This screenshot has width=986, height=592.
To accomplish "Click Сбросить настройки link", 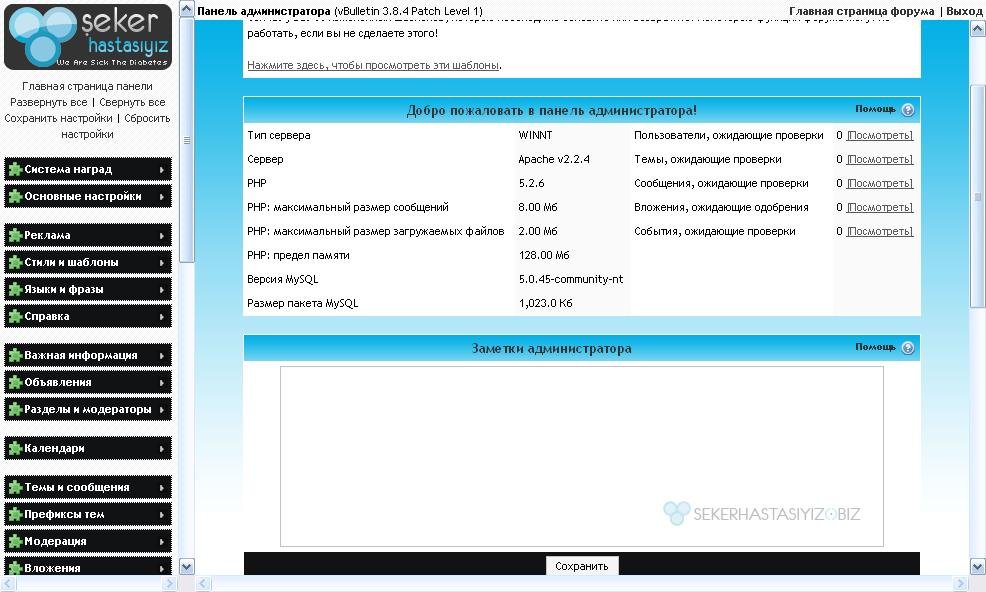I will [x=116, y=126].
